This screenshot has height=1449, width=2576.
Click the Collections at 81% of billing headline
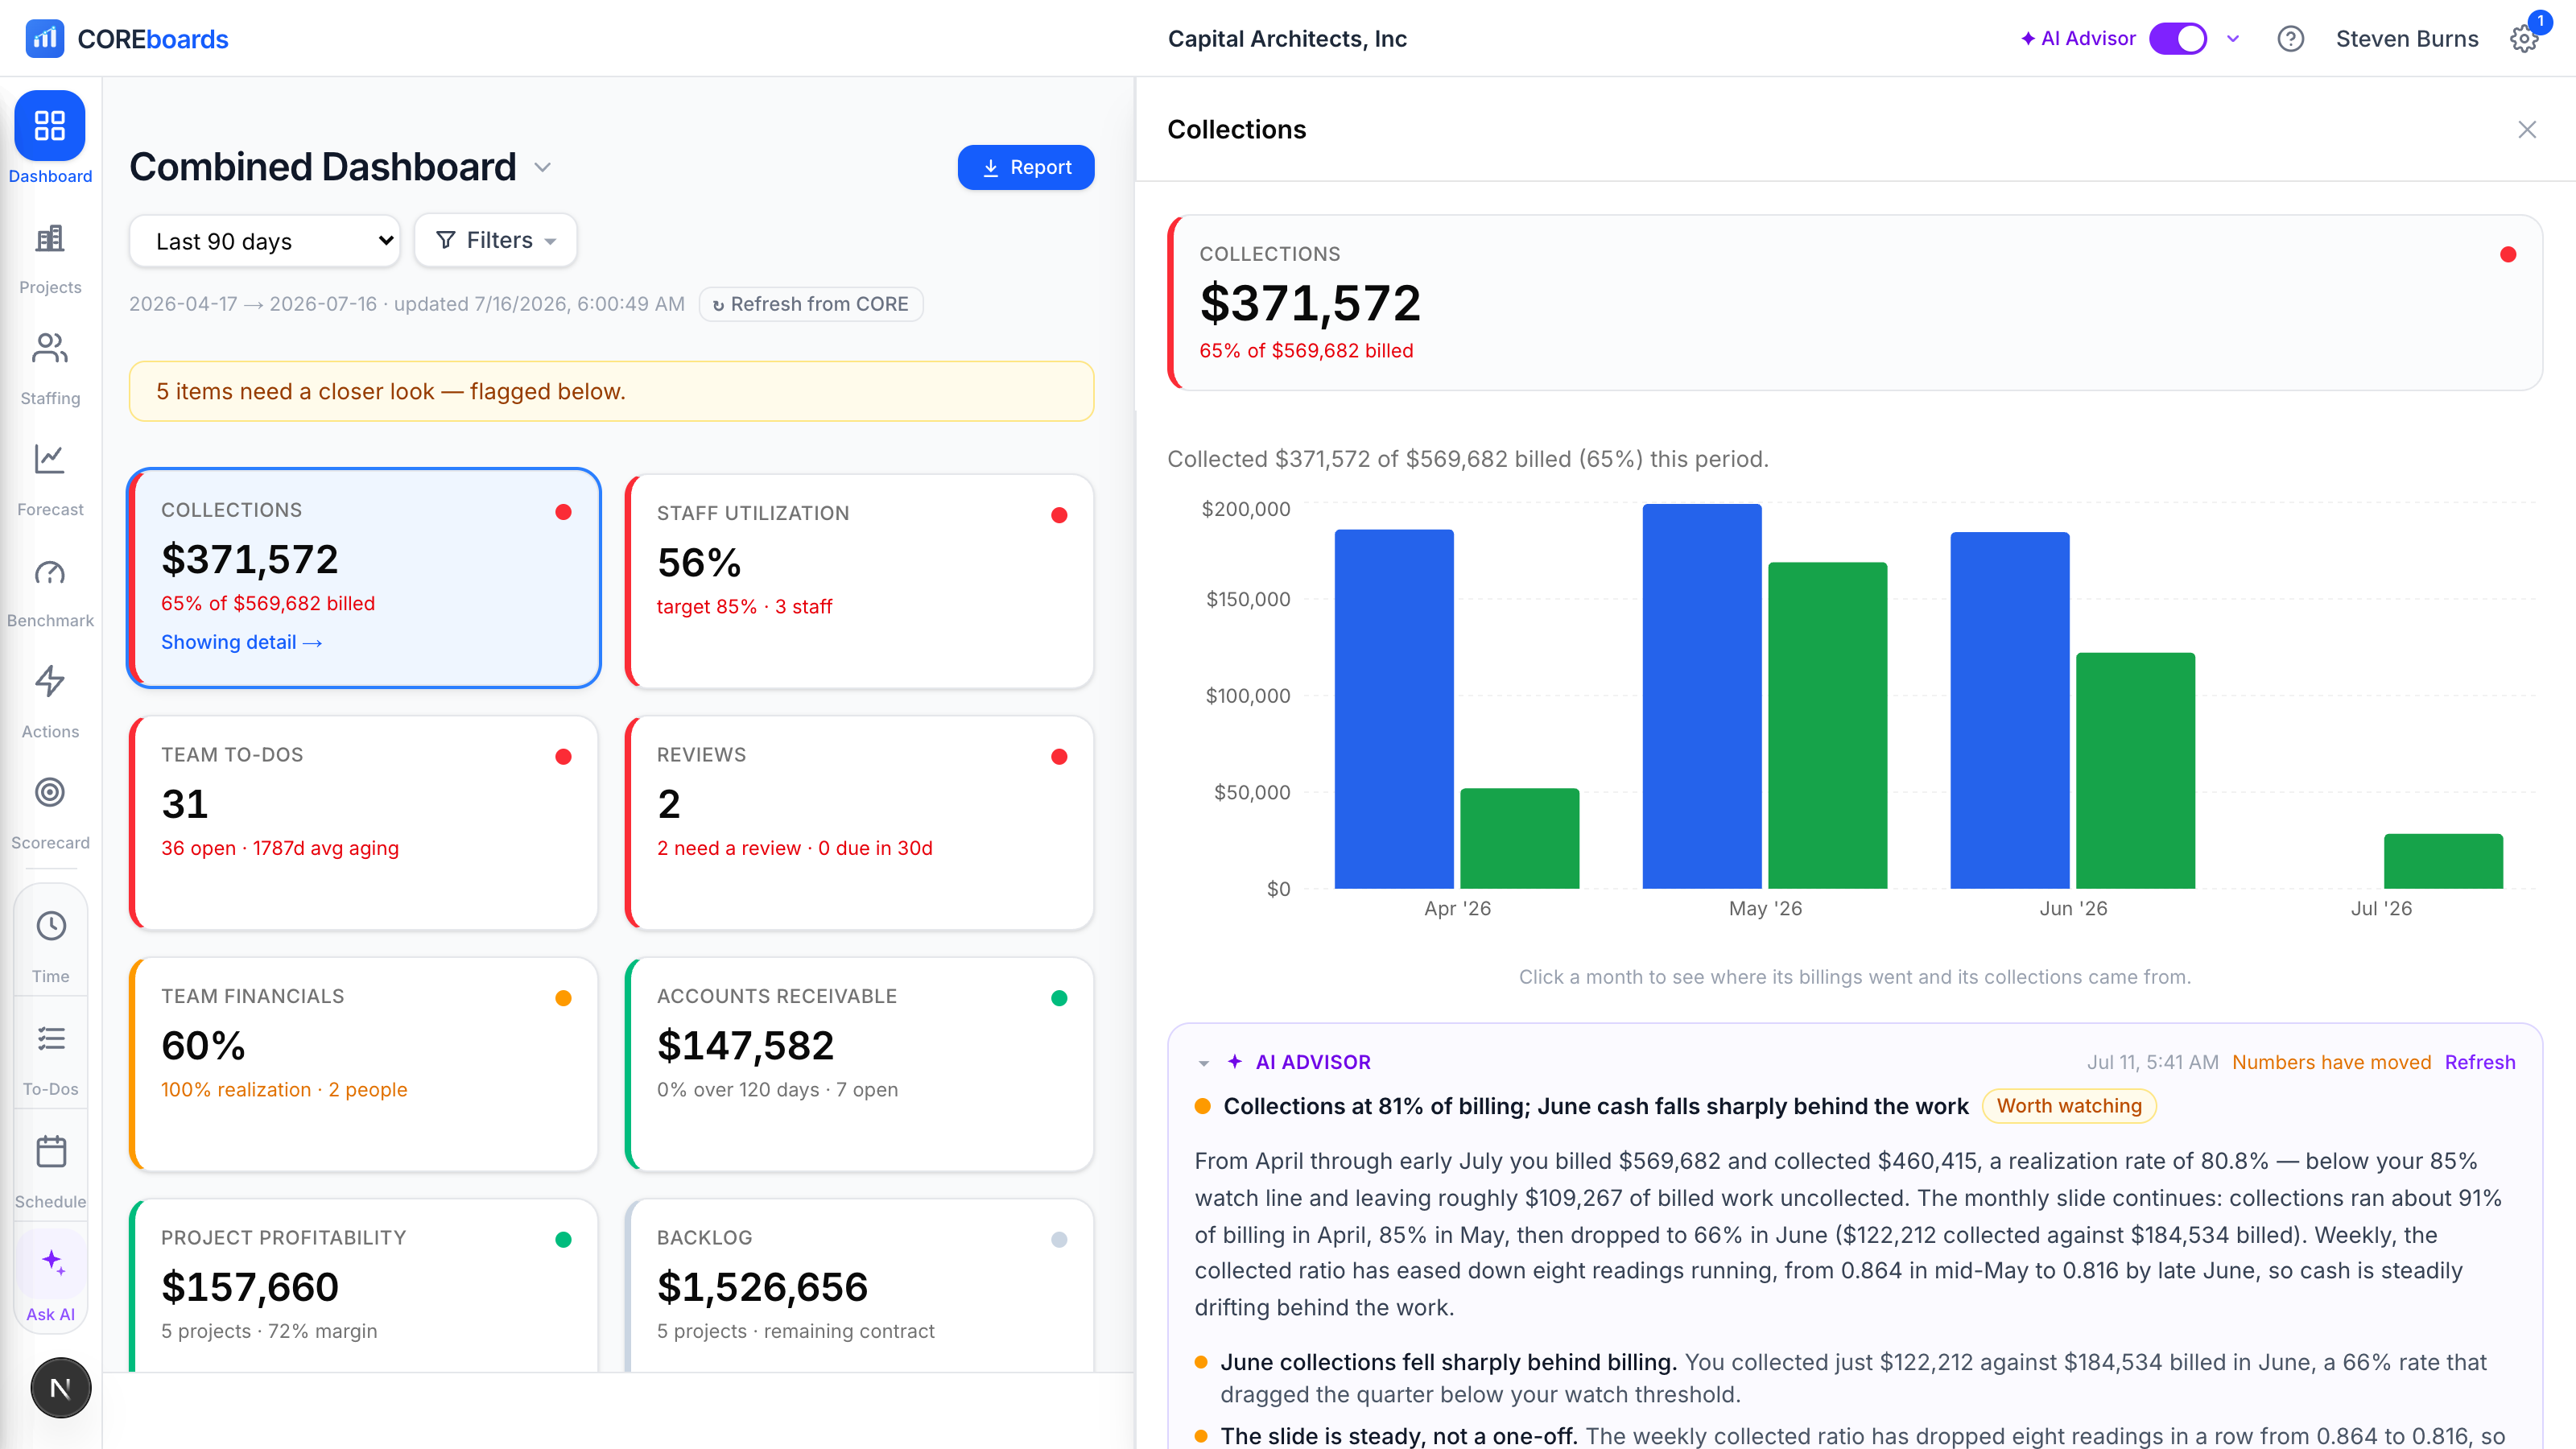[x=1595, y=1106]
